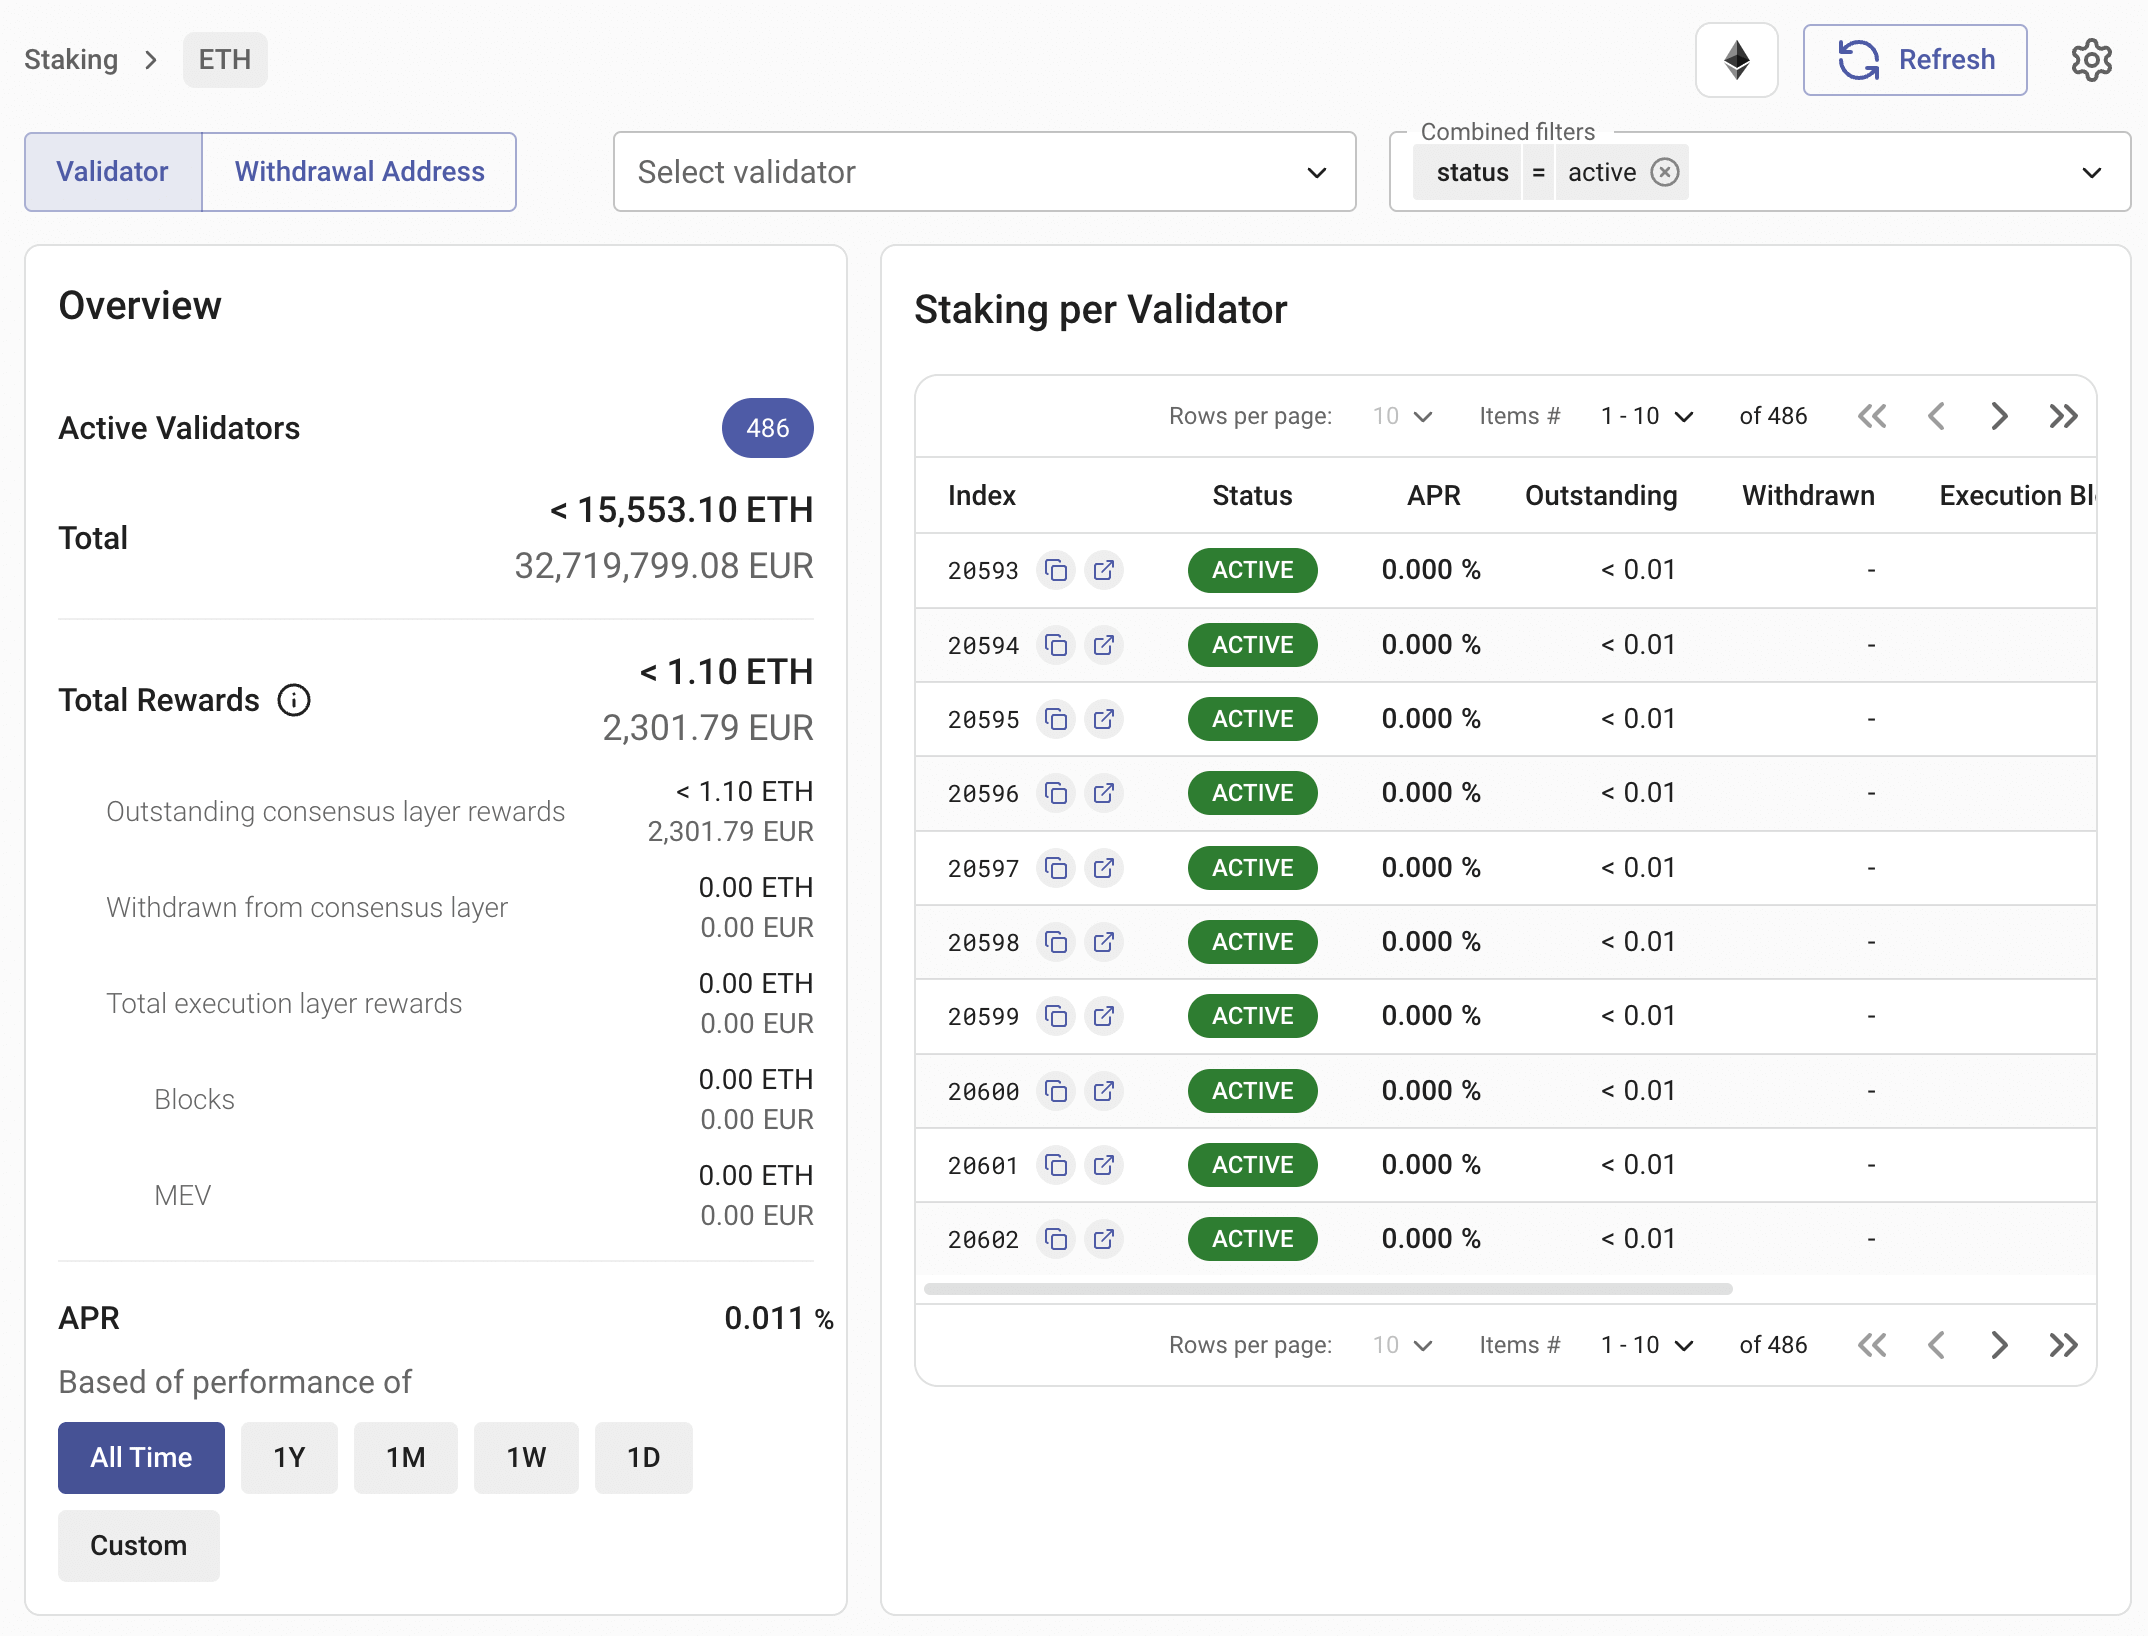Sort by the Status column header
This screenshot has width=2148, height=1636.
tap(1252, 496)
